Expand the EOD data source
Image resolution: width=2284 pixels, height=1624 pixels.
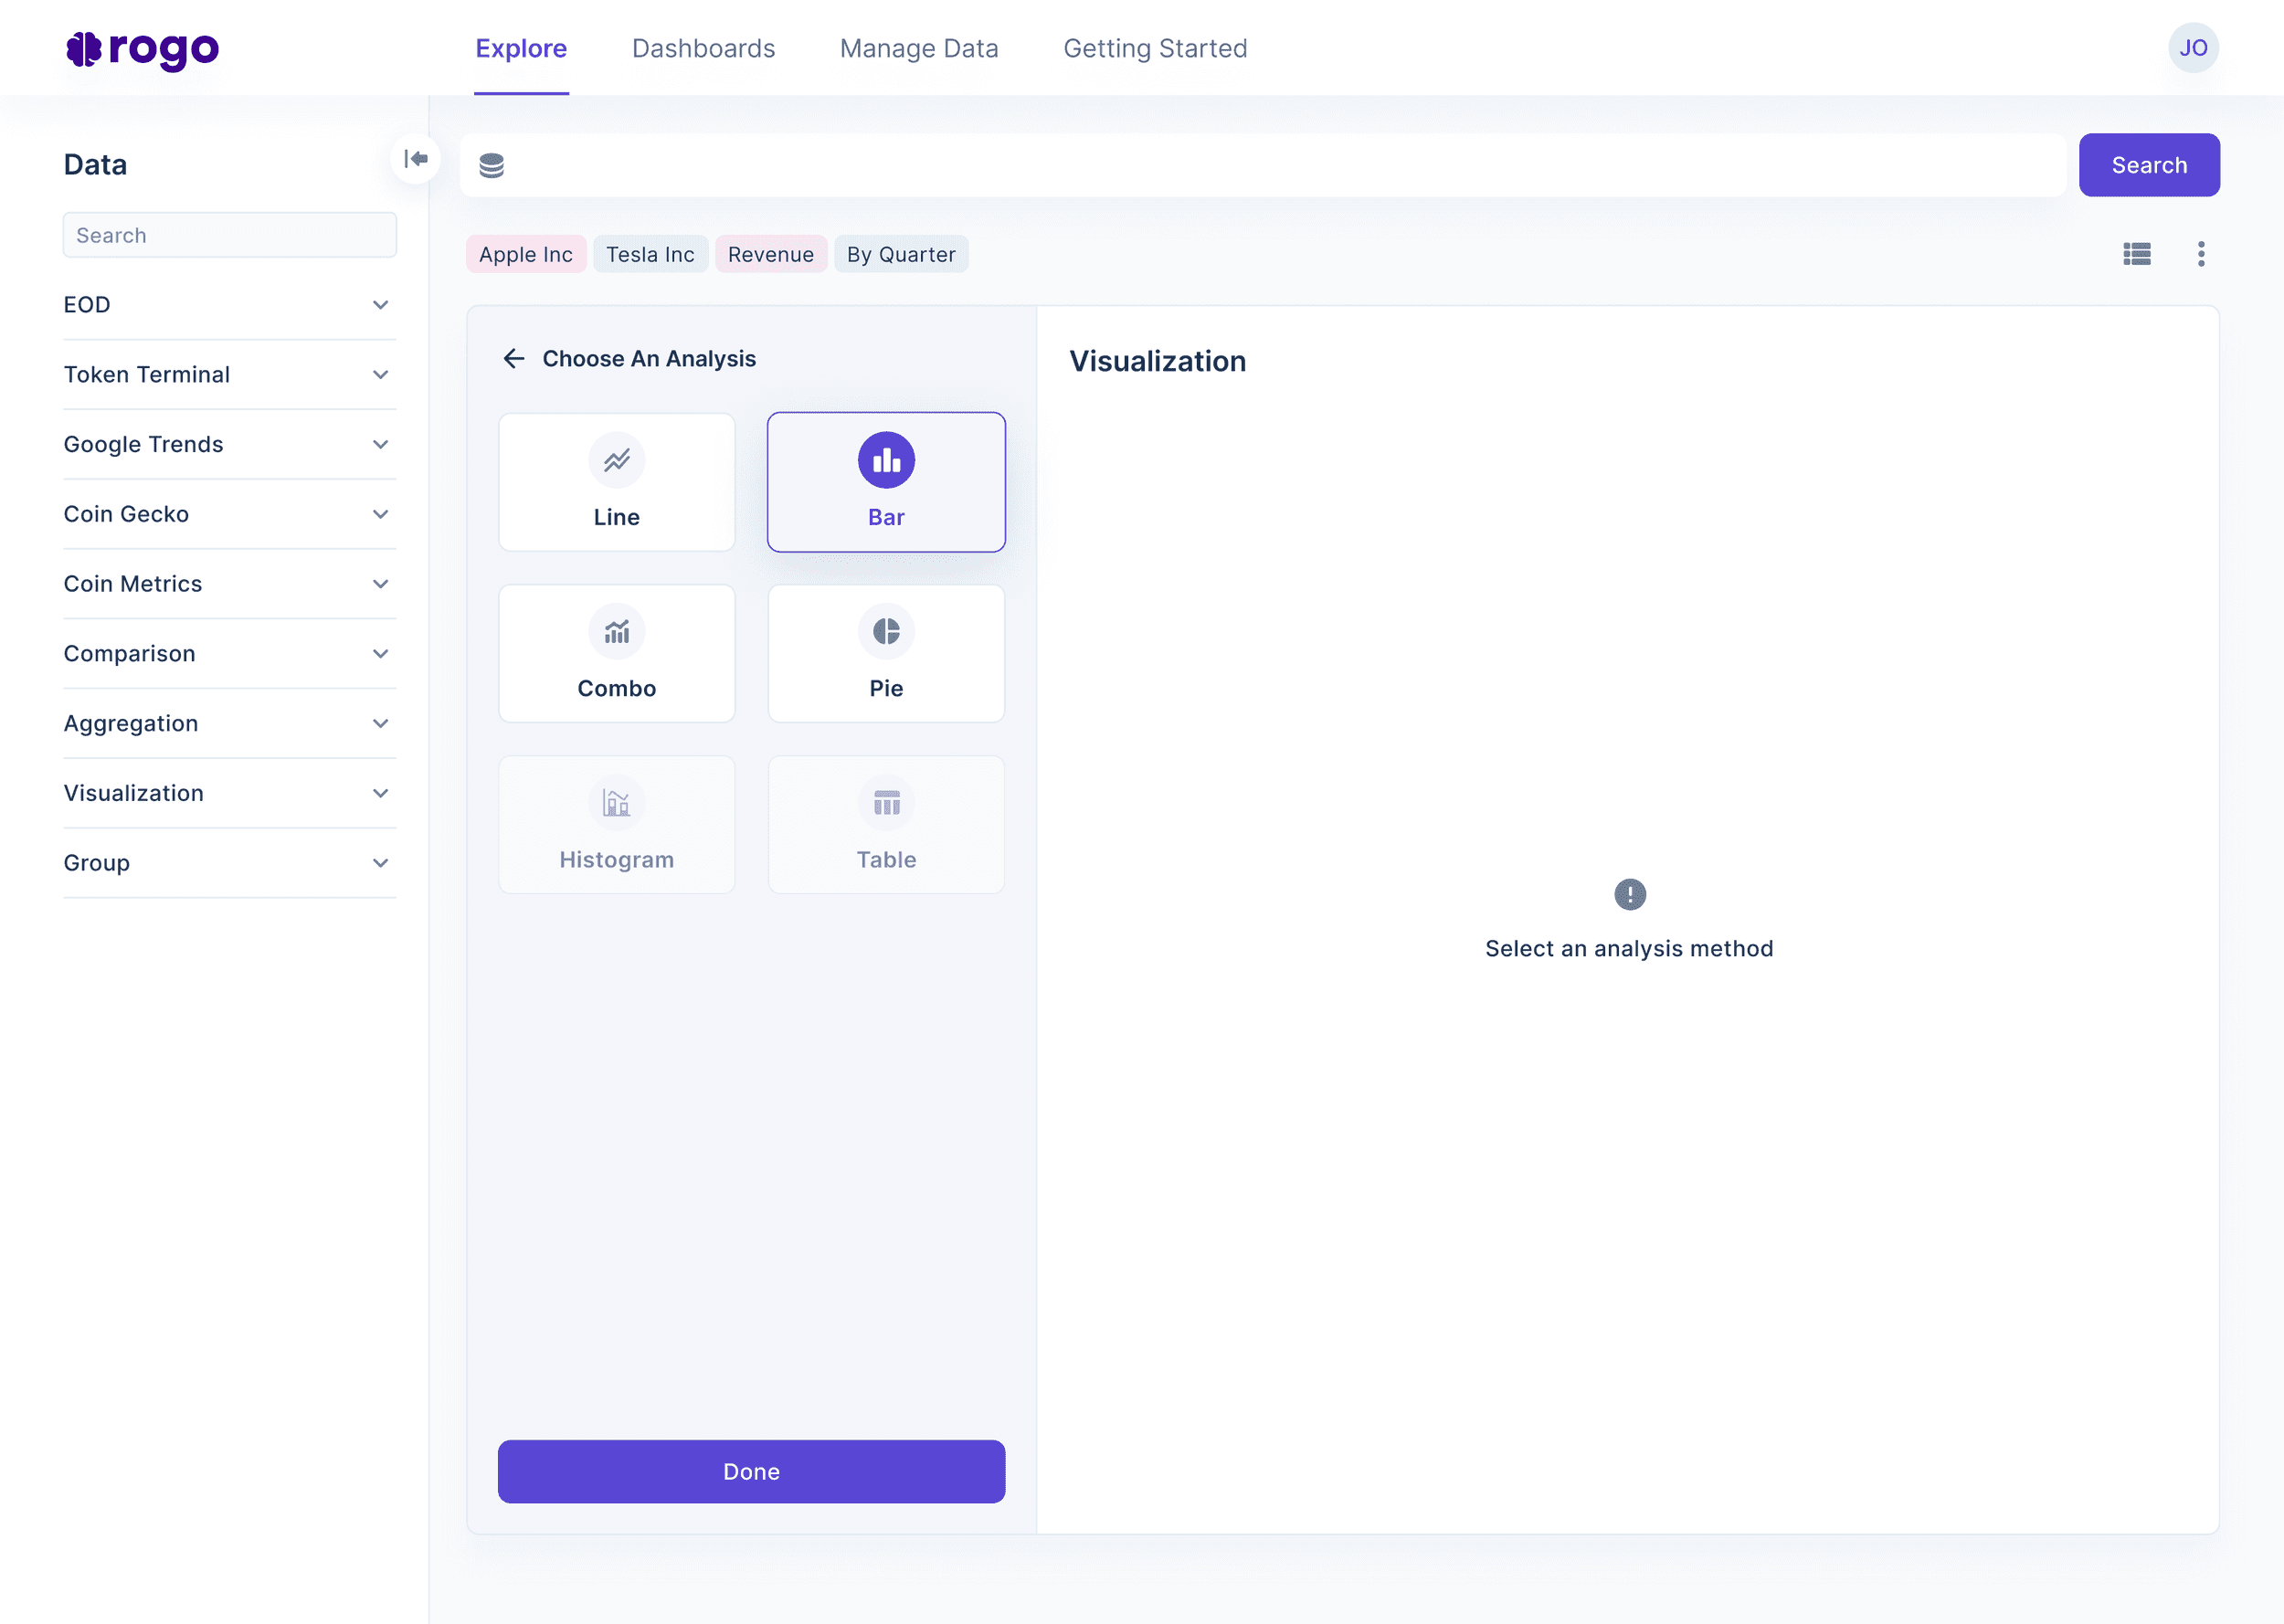click(x=380, y=305)
